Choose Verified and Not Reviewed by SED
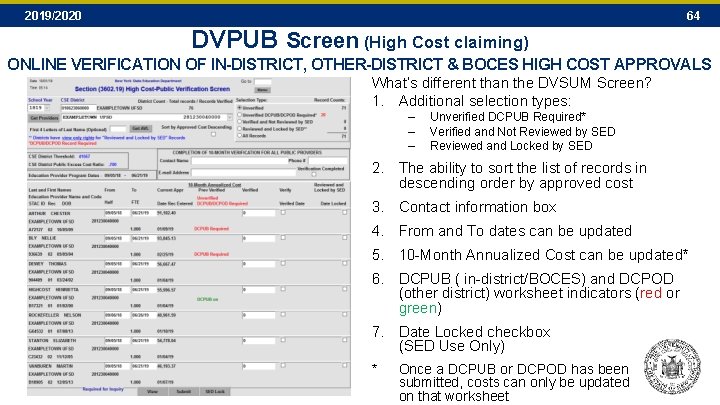The width and height of the screenshot is (720, 405). click(239, 122)
